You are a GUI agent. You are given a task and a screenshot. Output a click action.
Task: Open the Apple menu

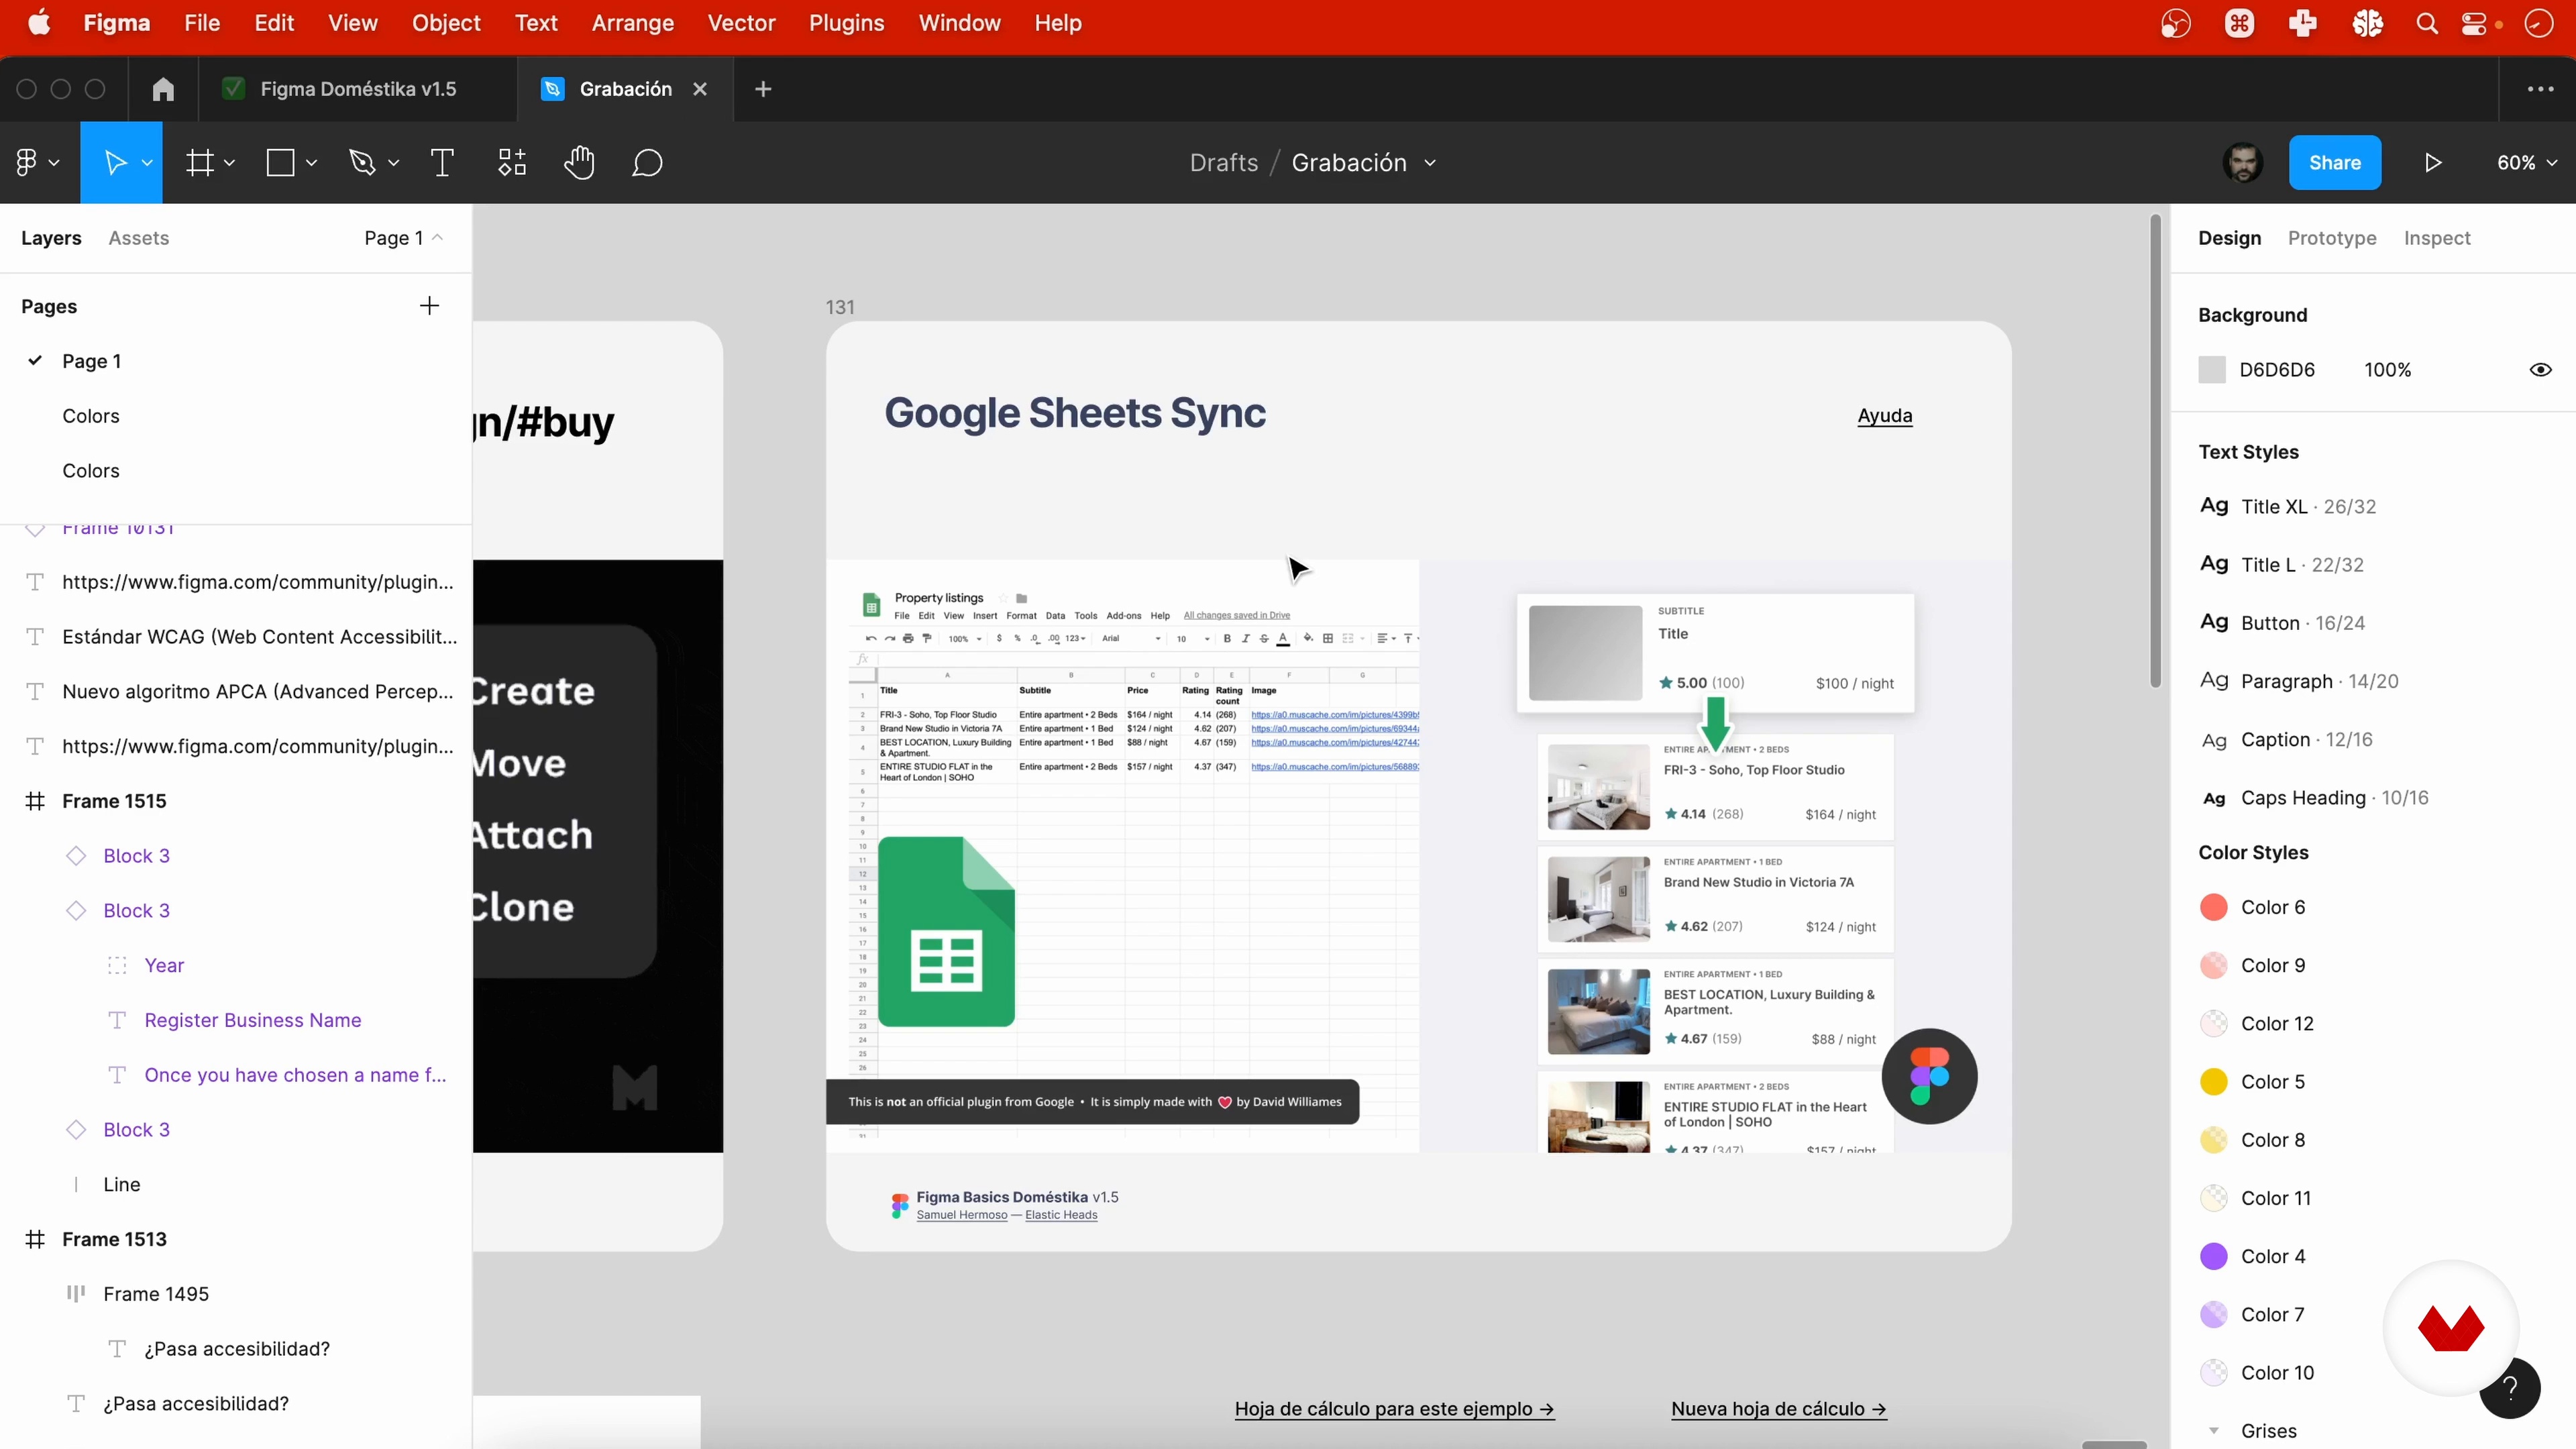point(39,23)
